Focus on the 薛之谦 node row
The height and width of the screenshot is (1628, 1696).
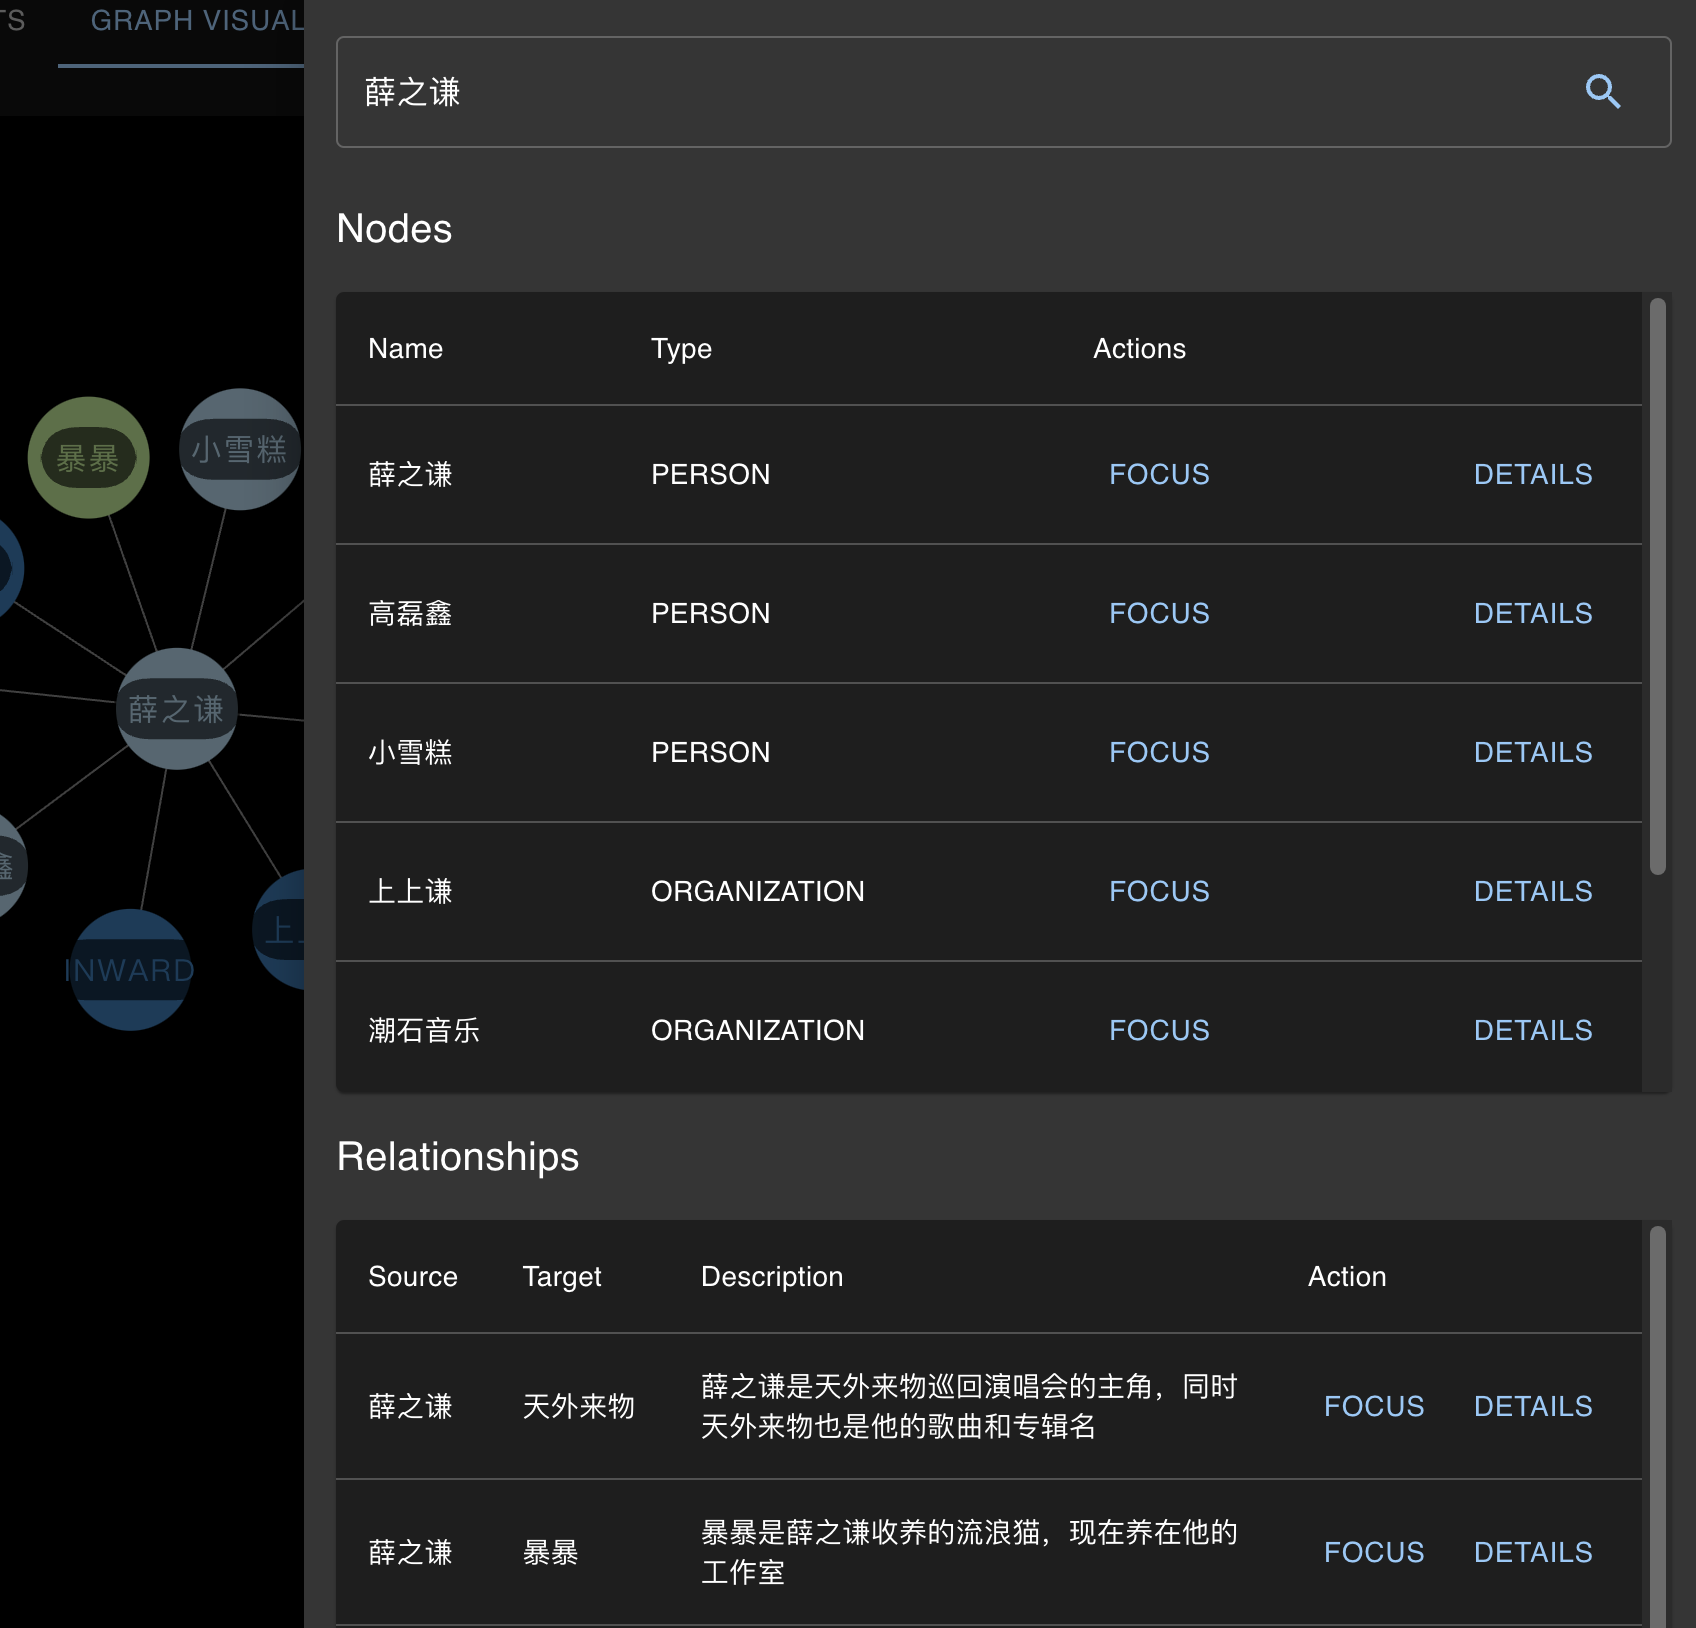pyautogui.click(x=1158, y=474)
